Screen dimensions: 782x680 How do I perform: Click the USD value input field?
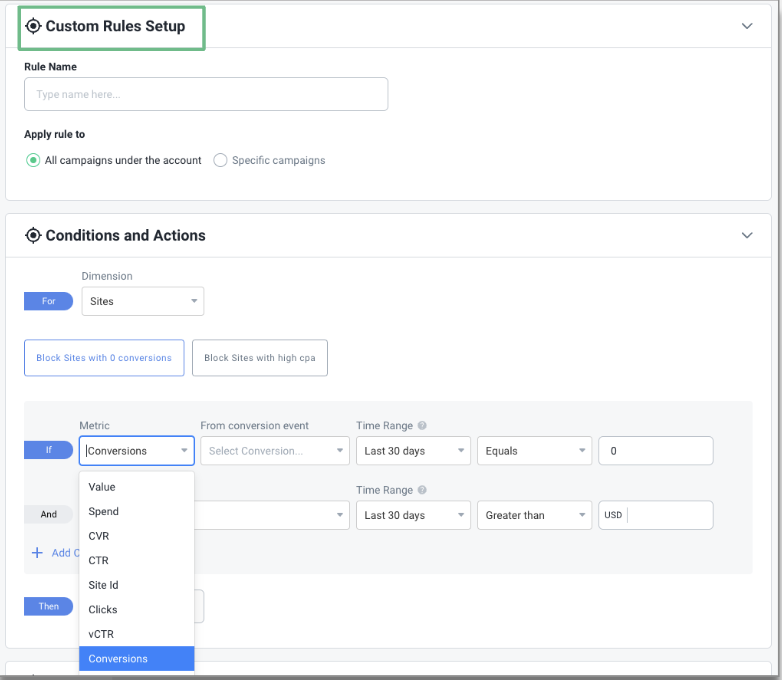tap(667, 515)
